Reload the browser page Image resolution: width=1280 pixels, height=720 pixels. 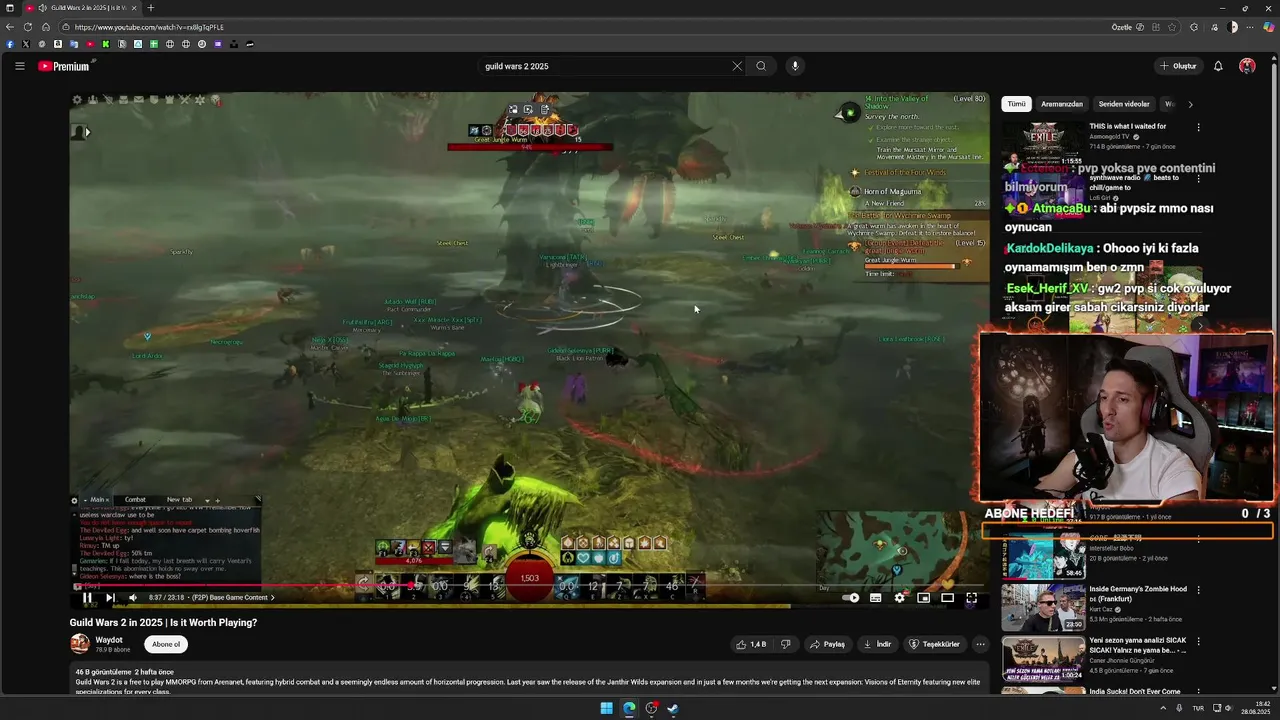[x=28, y=27]
